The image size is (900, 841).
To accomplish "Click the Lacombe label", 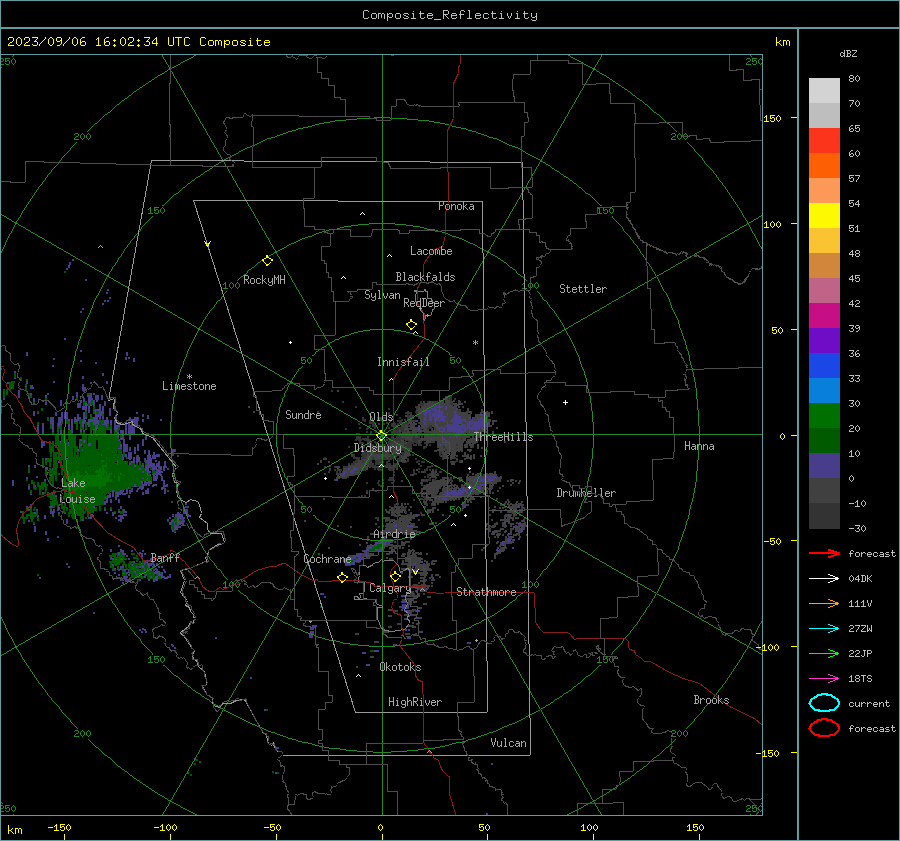I will click(431, 251).
